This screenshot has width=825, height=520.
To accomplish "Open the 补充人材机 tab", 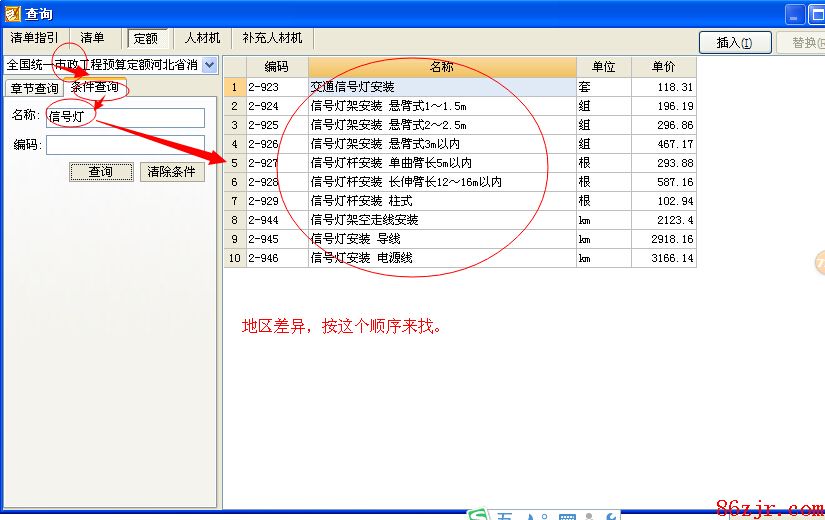I will click(272, 38).
